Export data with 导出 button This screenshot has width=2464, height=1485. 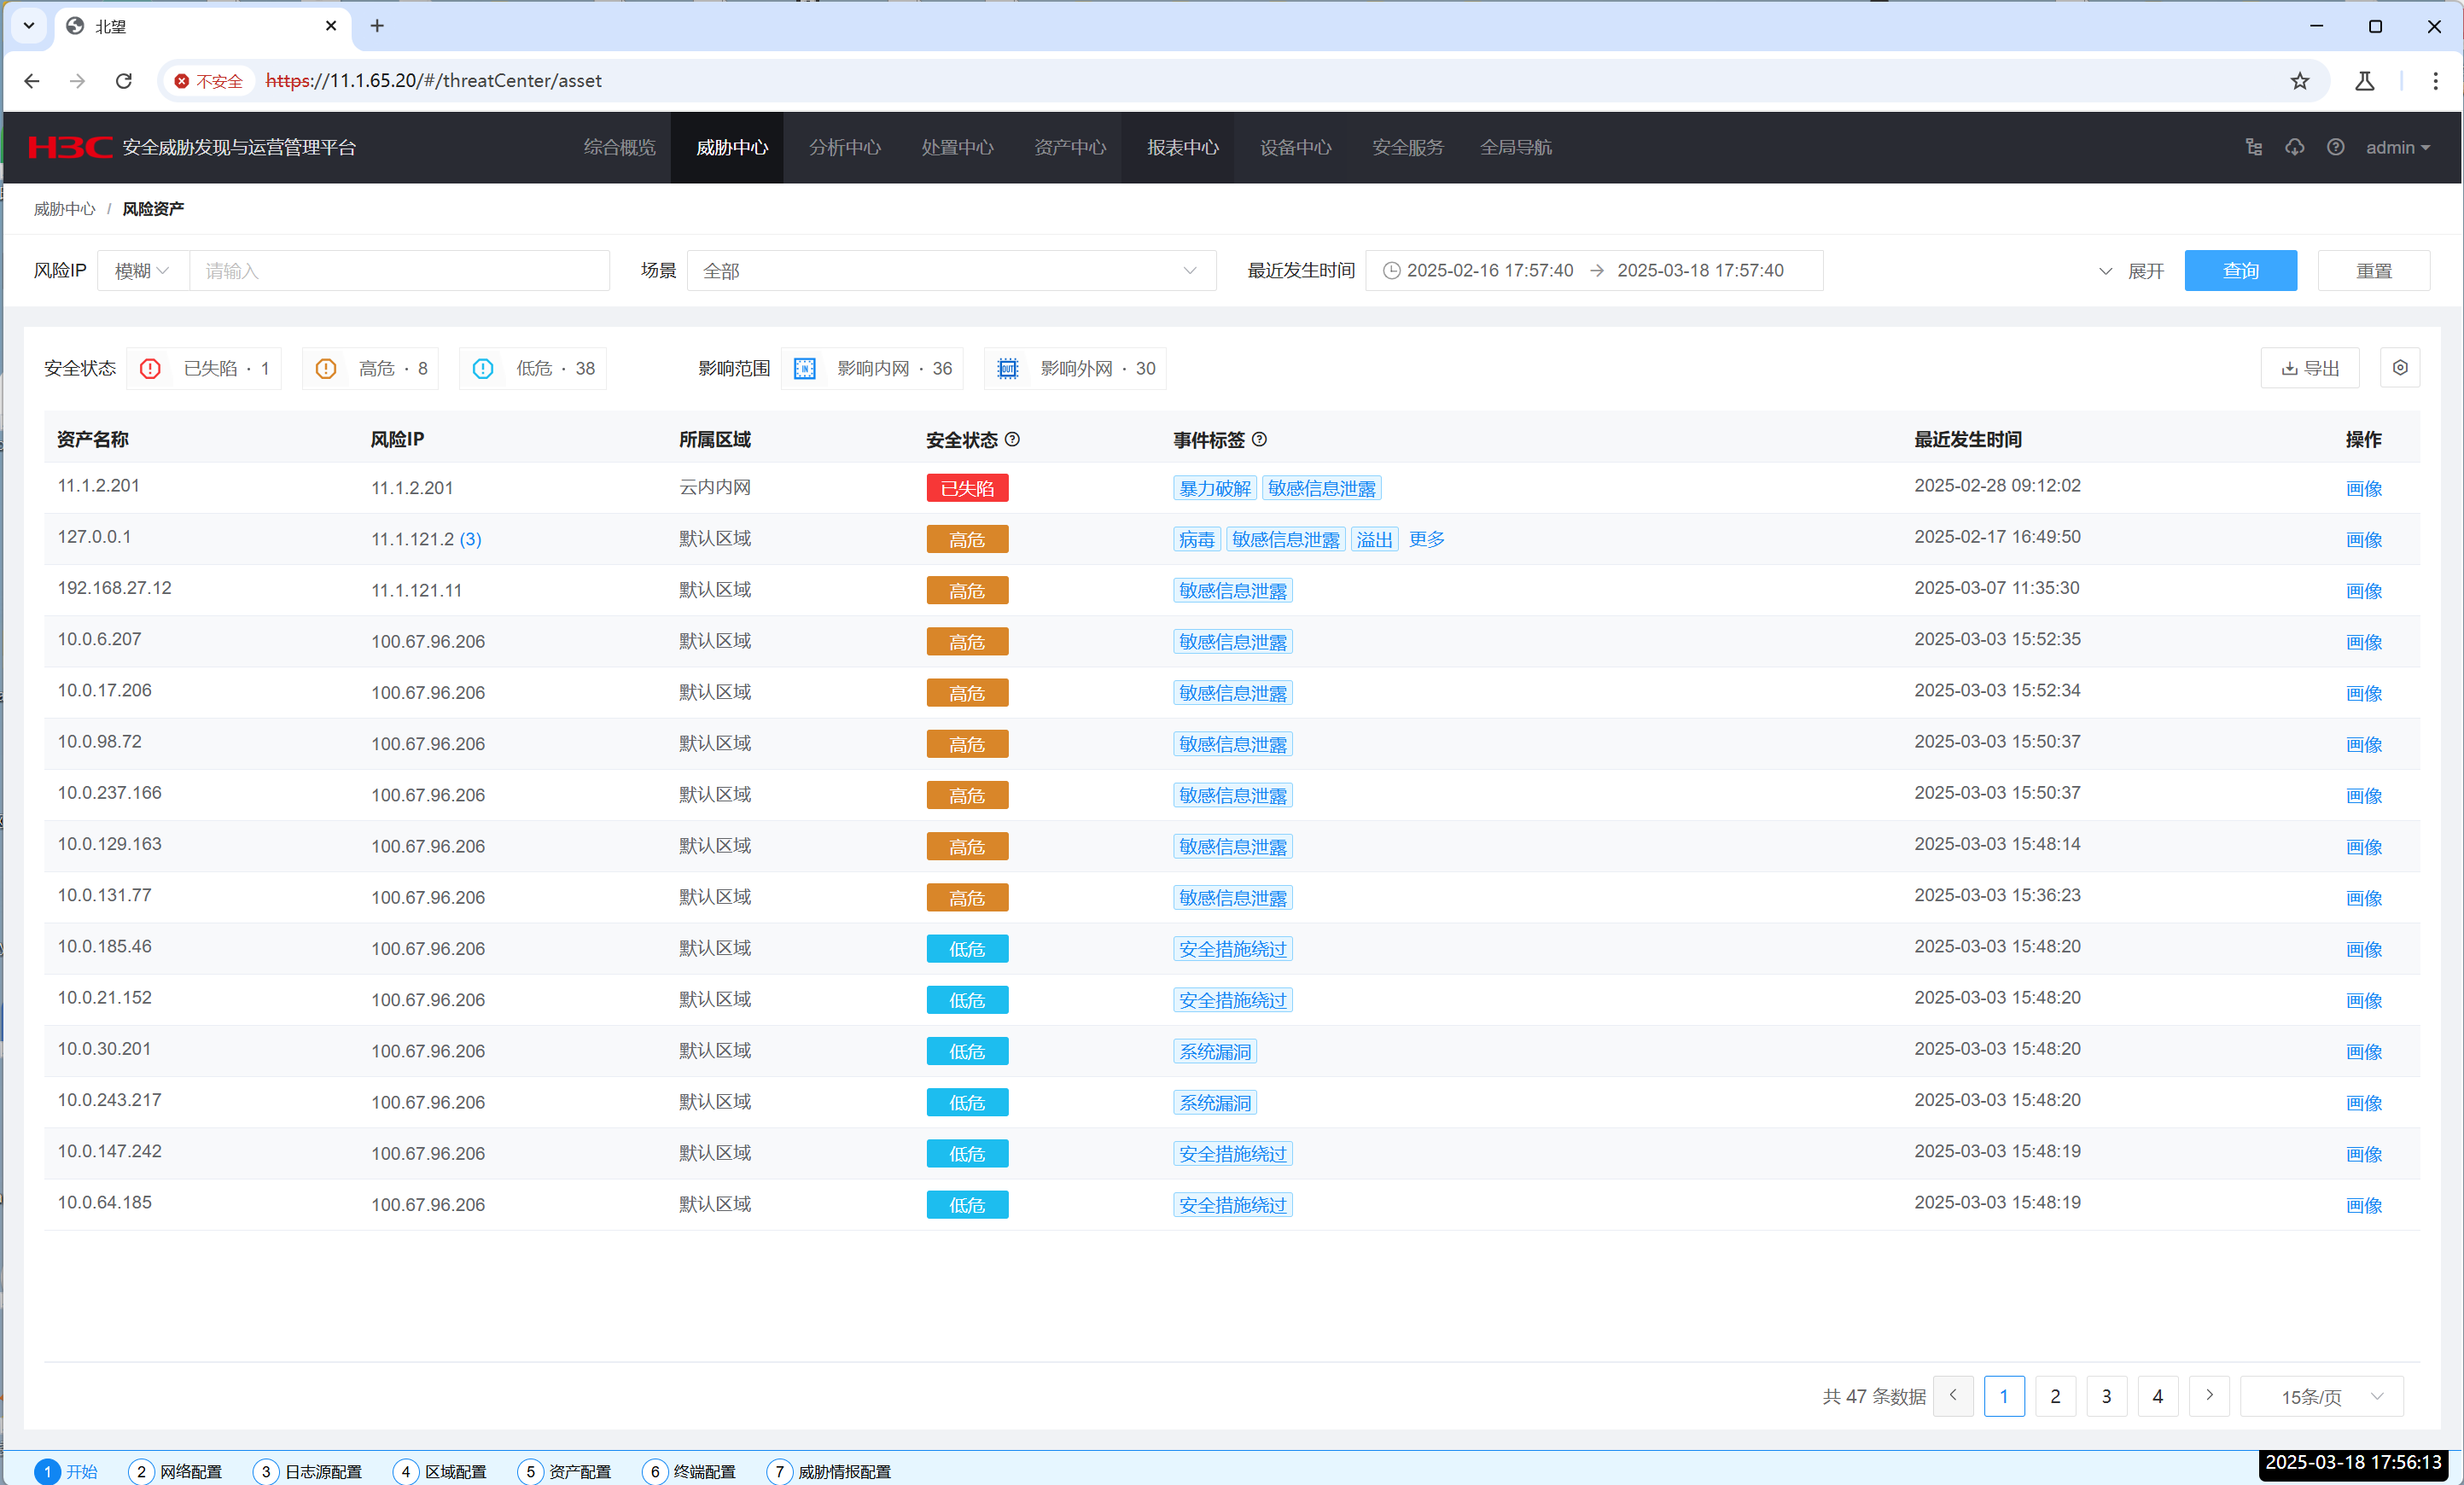pos(2310,368)
